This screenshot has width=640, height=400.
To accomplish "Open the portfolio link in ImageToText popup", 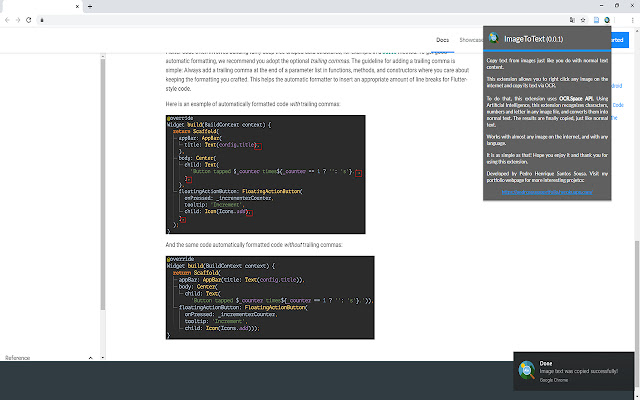I will pyautogui.click(x=546, y=193).
